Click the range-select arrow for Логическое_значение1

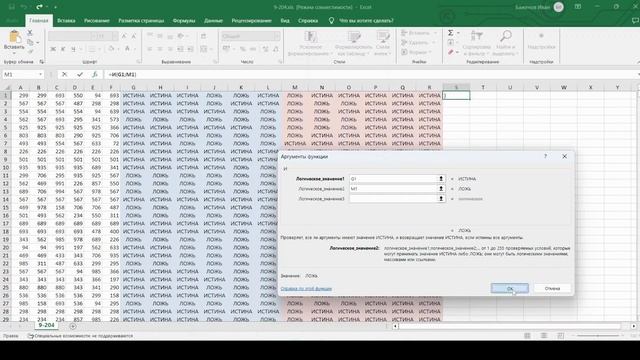click(441, 179)
